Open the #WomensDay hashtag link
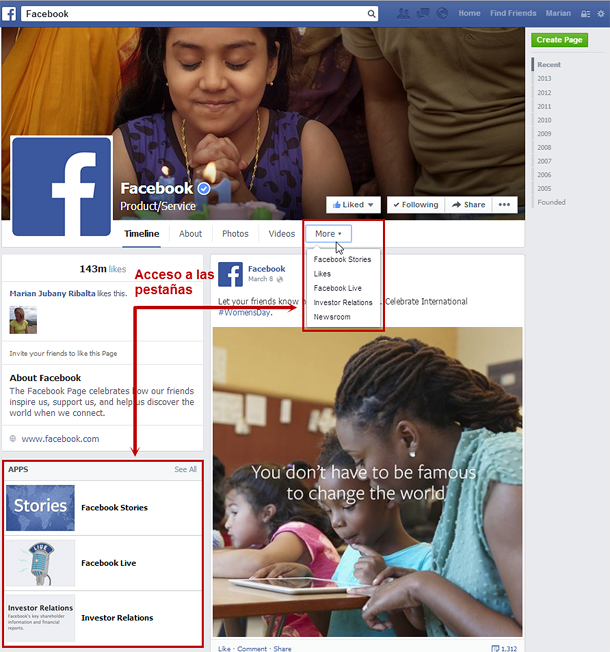The image size is (610, 652). point(245,312)
